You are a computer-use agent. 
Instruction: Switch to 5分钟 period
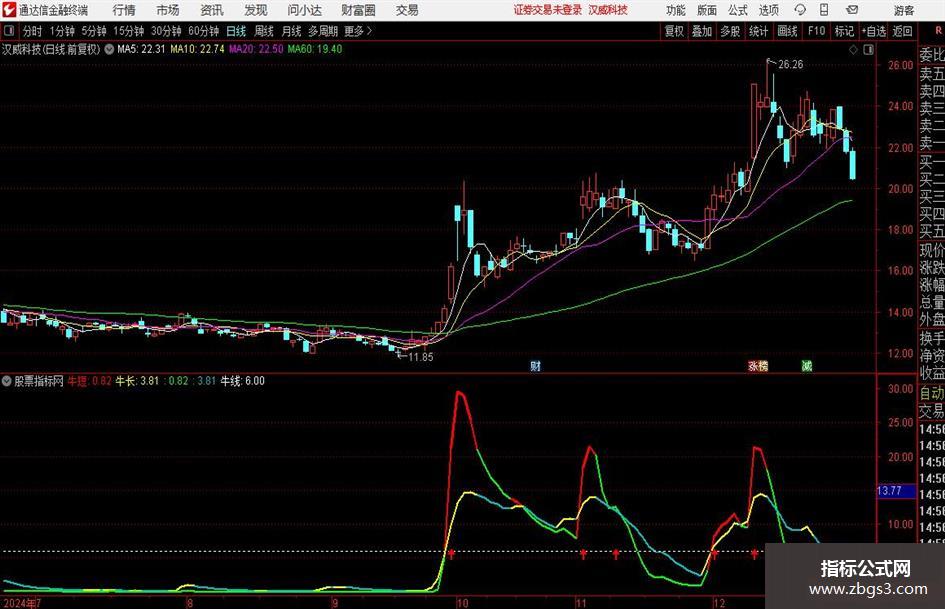93,31
